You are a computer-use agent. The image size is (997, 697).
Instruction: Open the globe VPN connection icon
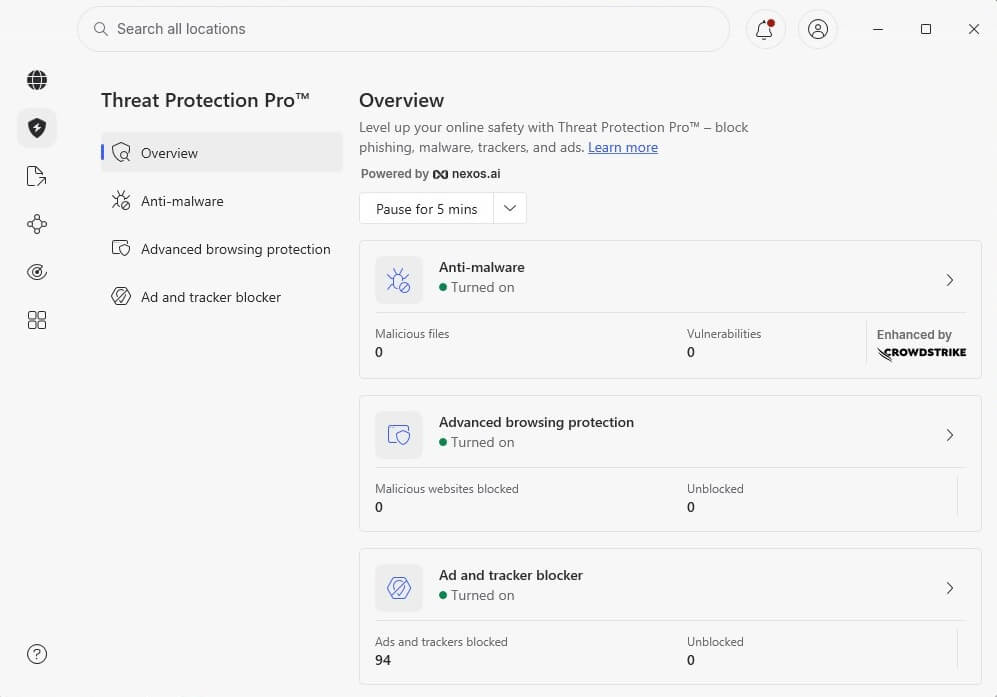point(37,80)
